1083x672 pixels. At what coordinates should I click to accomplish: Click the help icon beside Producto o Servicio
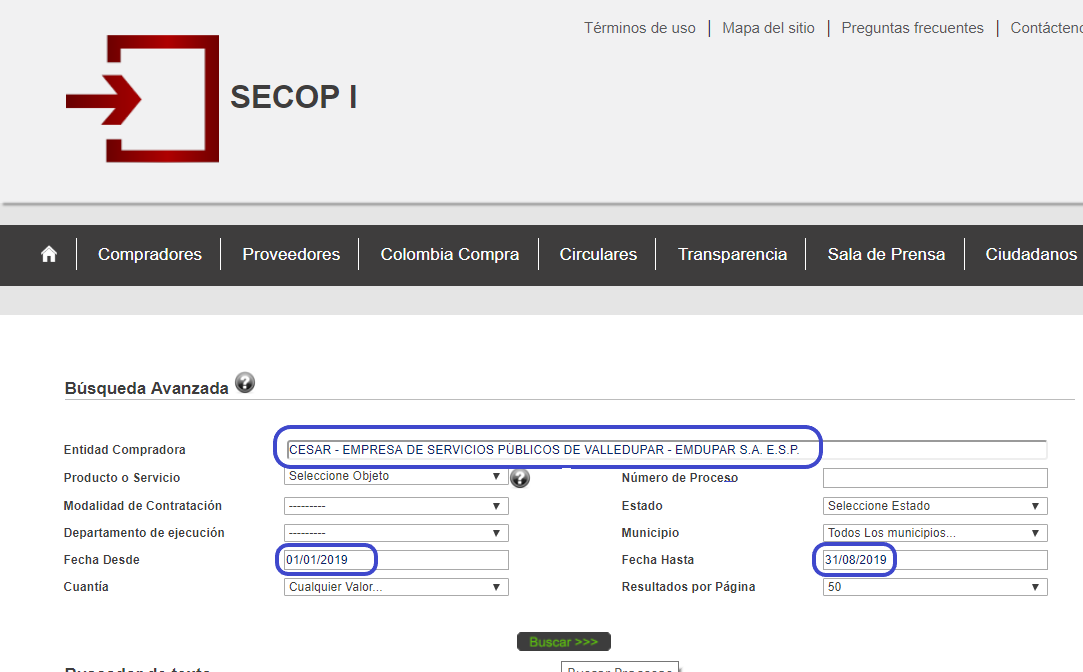coord(520,478)
